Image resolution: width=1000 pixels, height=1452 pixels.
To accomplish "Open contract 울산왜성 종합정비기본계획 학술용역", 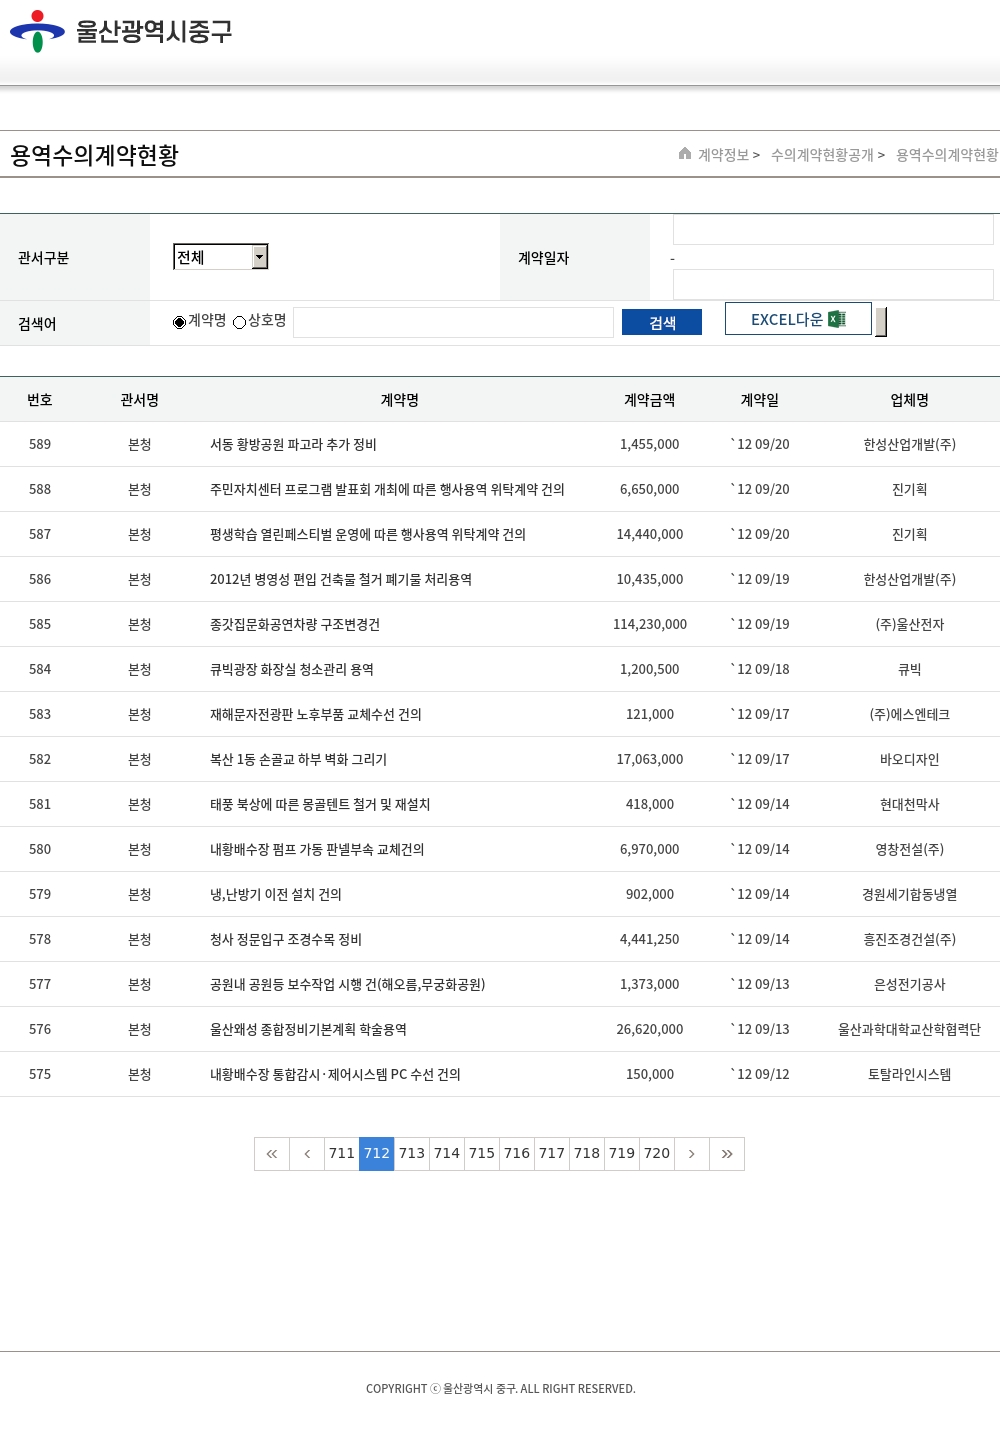I will click(308, 1029).
